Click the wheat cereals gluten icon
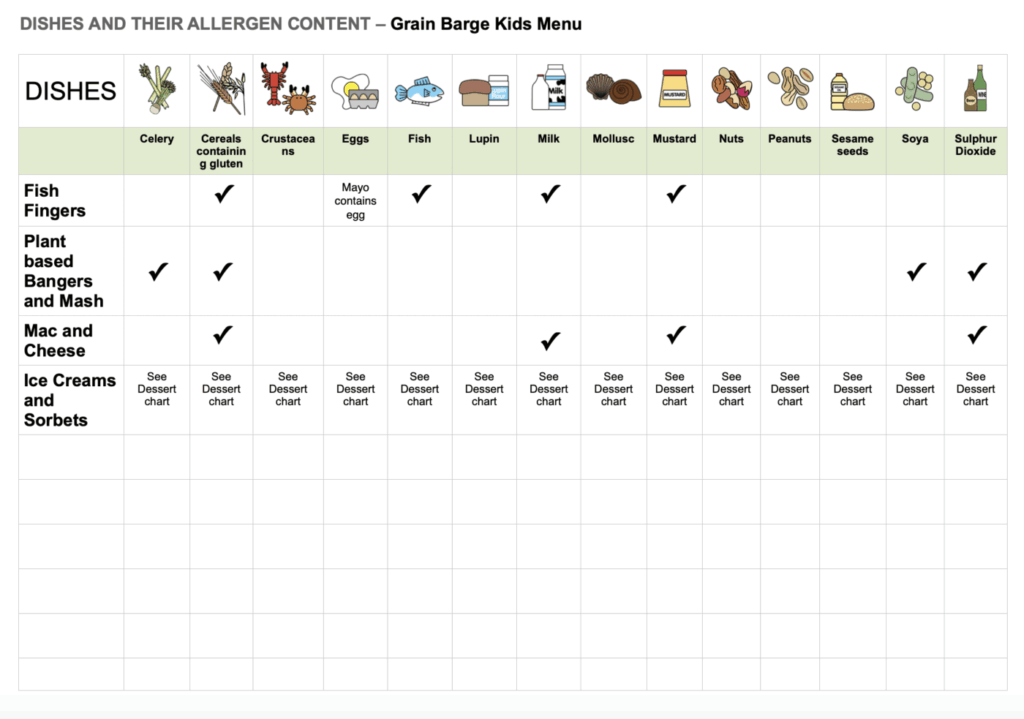Screen dimensions: 1024x719 [221, 89]
